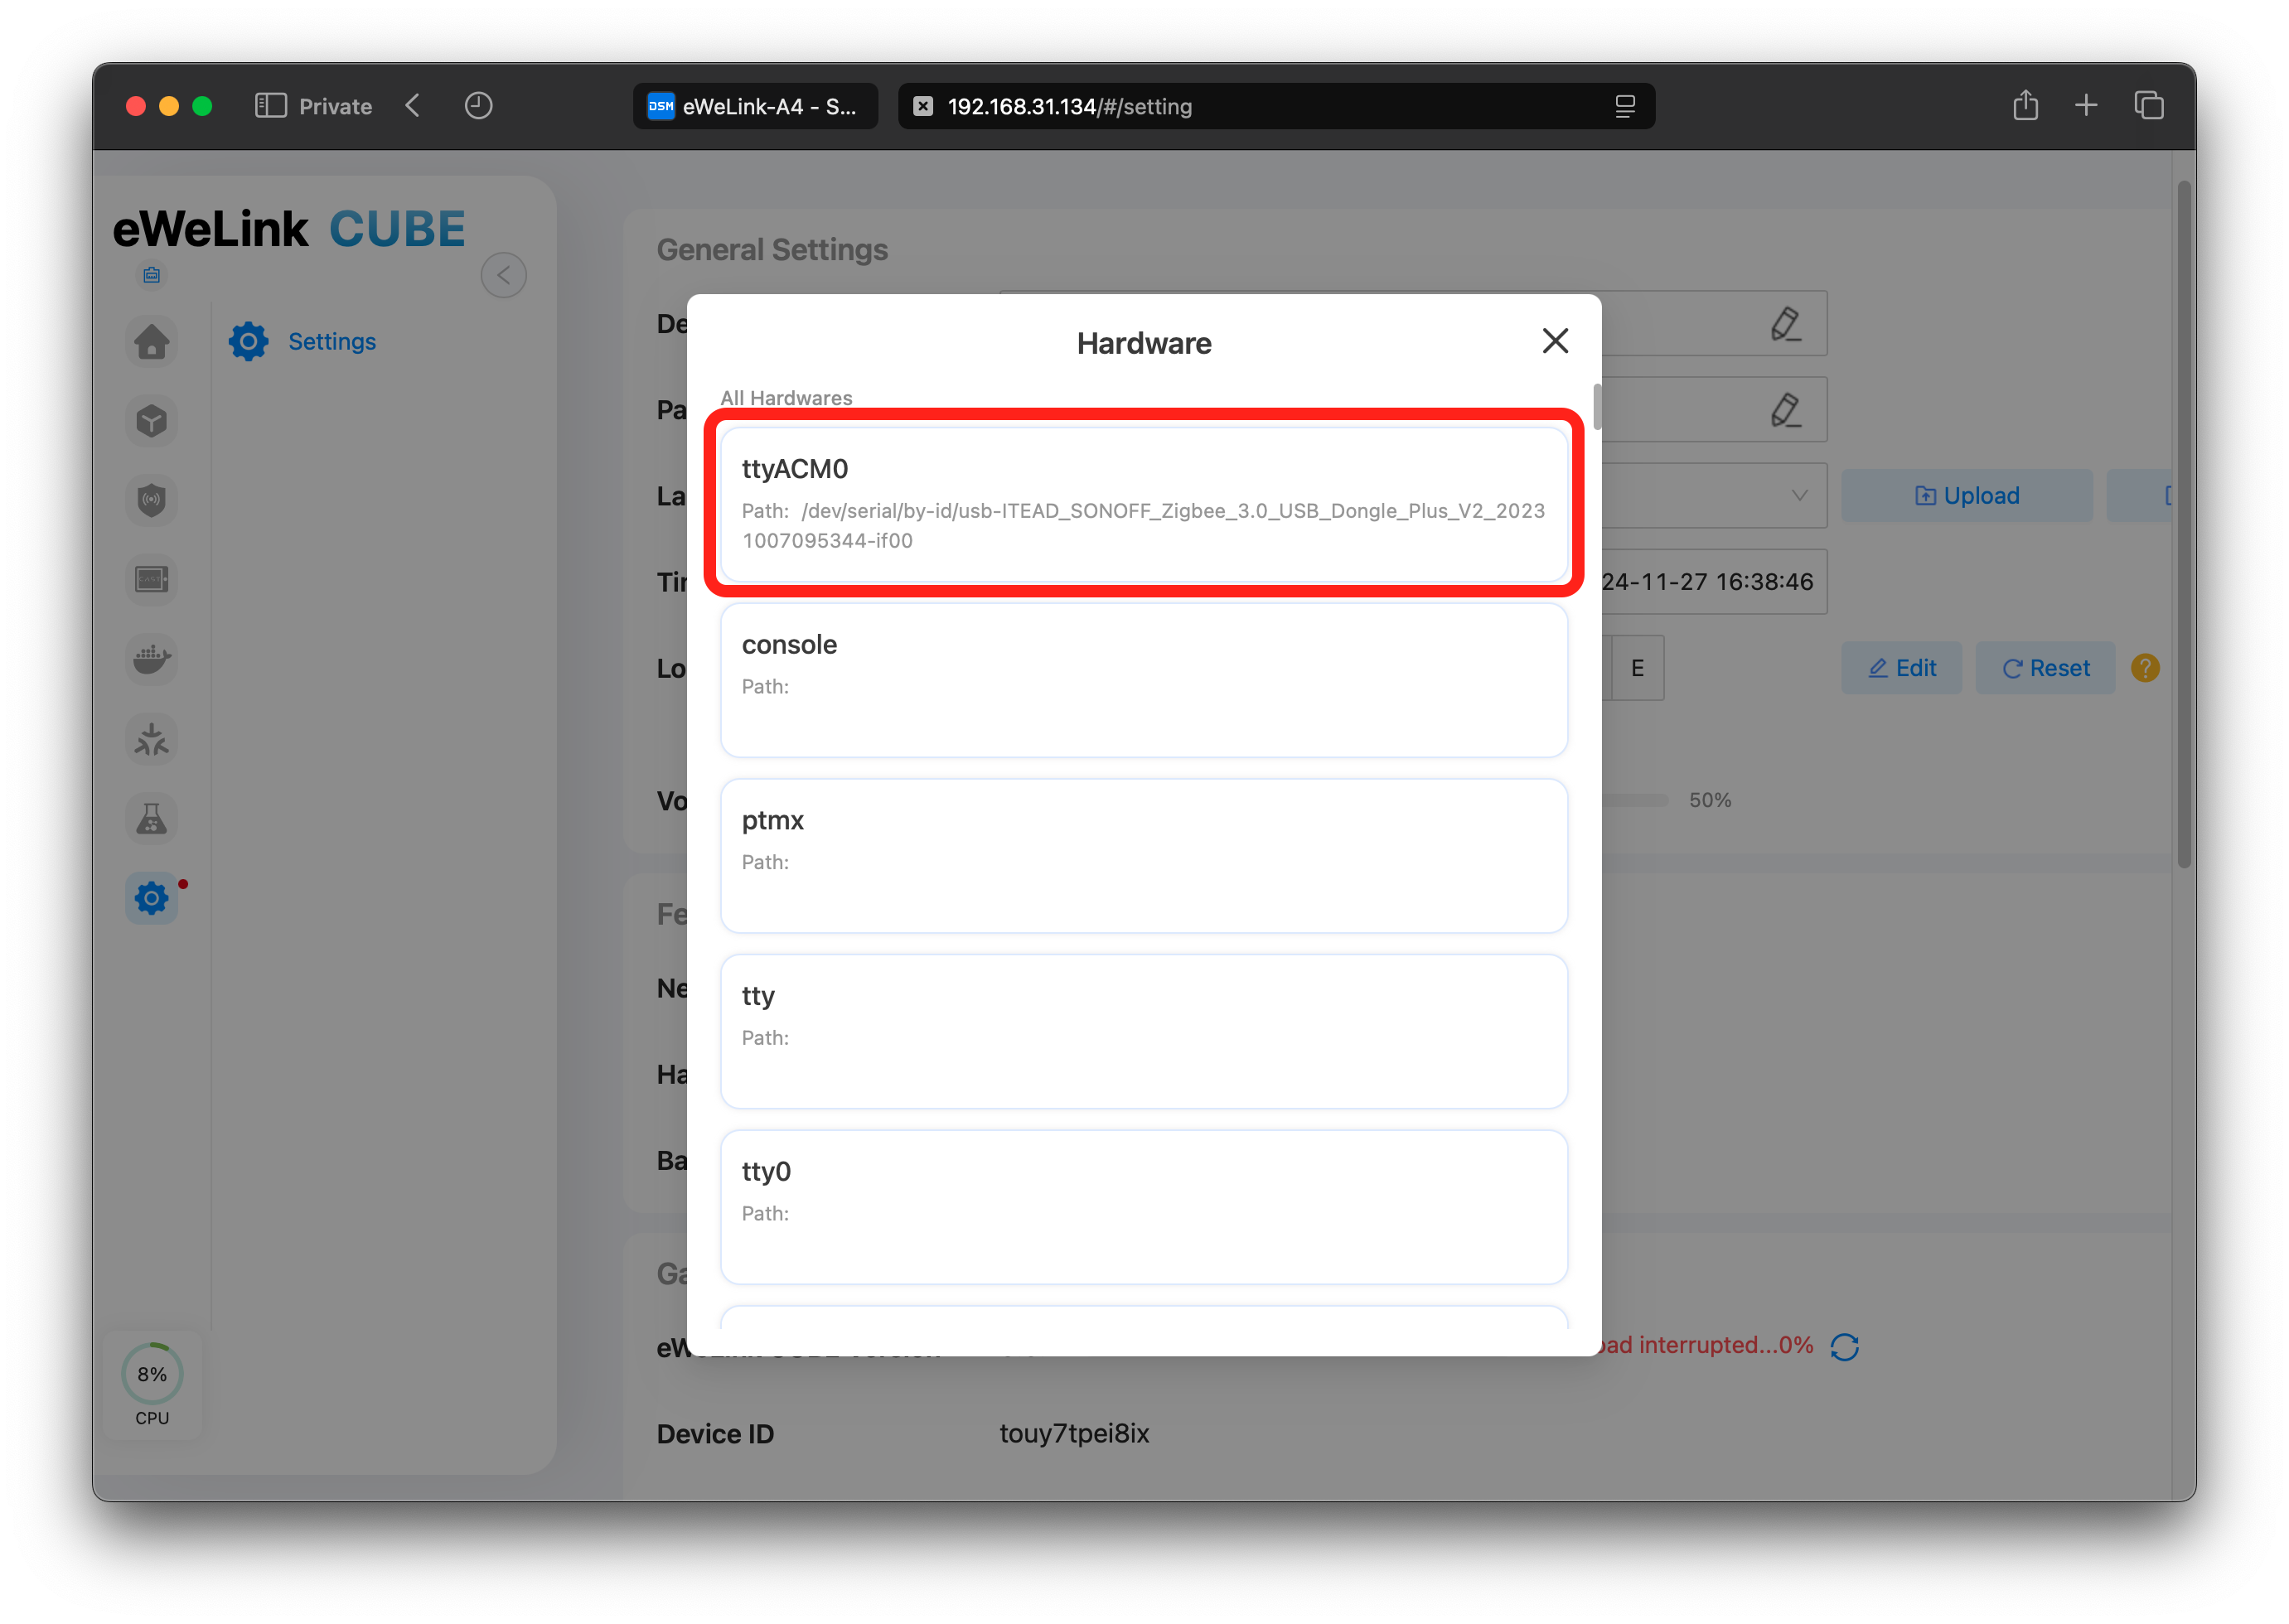Switch to the eWeLink-A4 browser tab
The height and width of the screenshot is (1624, 2289).
tap(755, 106)
